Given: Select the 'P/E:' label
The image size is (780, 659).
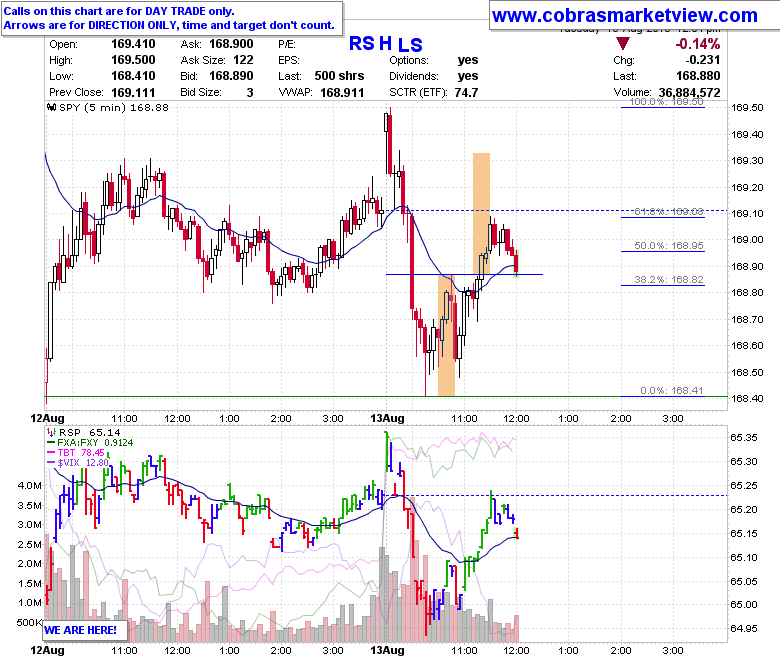Looking at the screenshot, I should coord(287,44).
